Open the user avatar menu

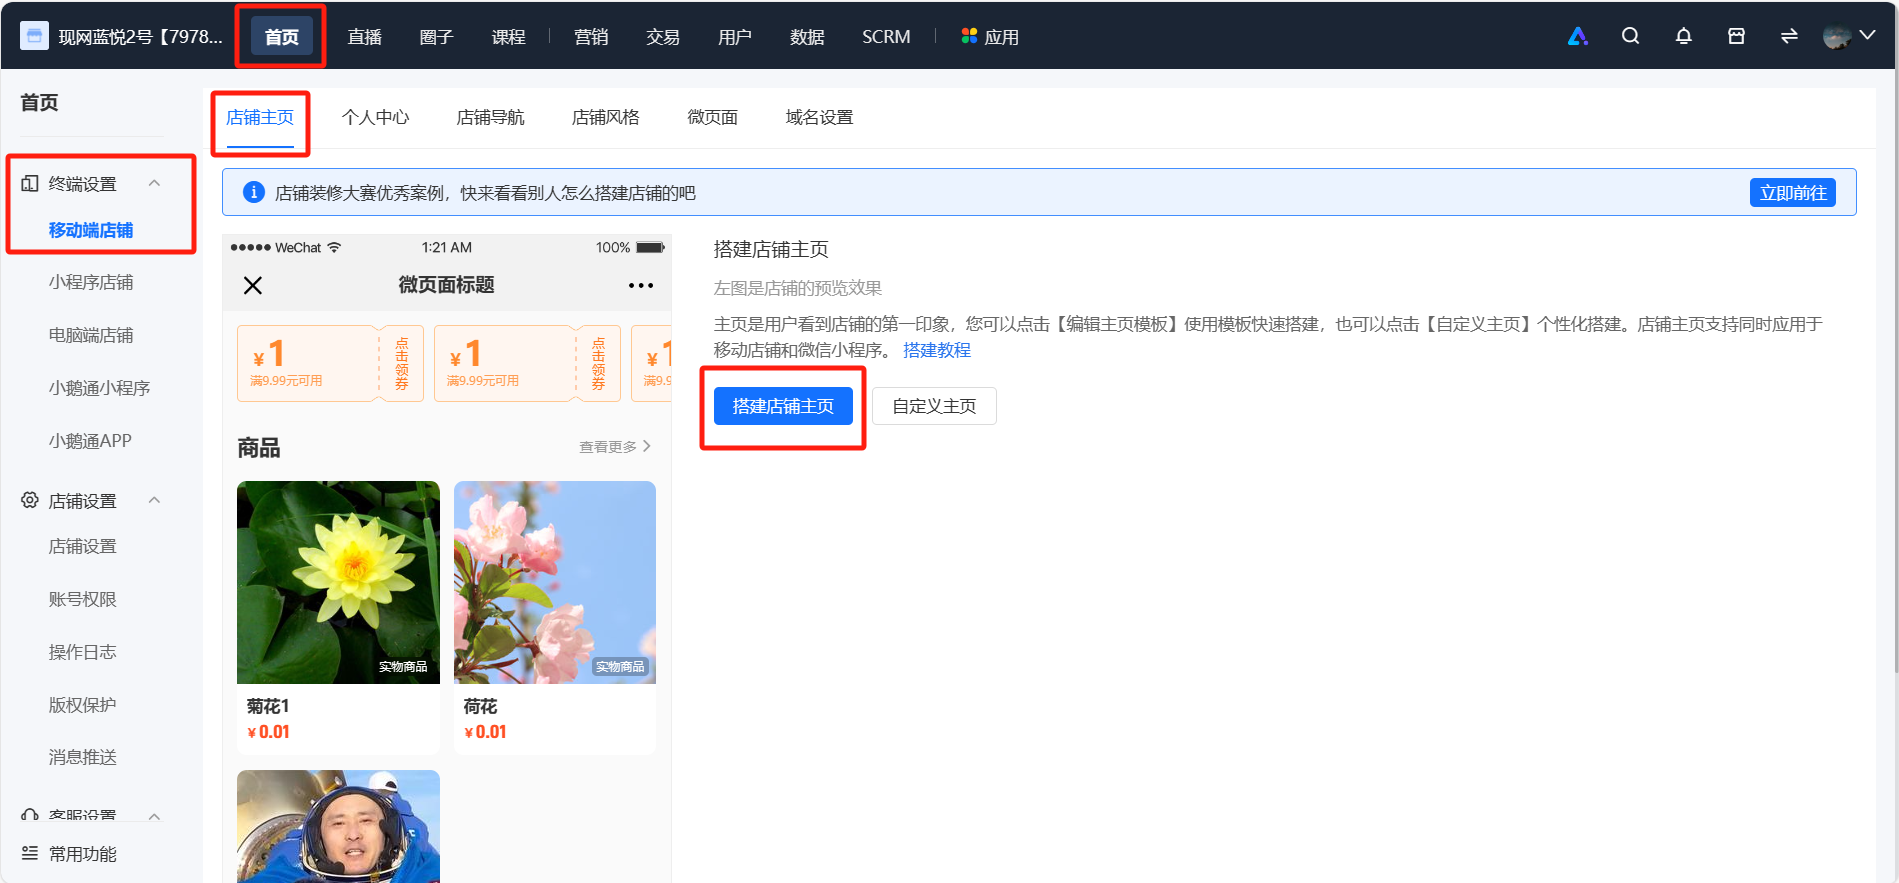point(1837,37)
